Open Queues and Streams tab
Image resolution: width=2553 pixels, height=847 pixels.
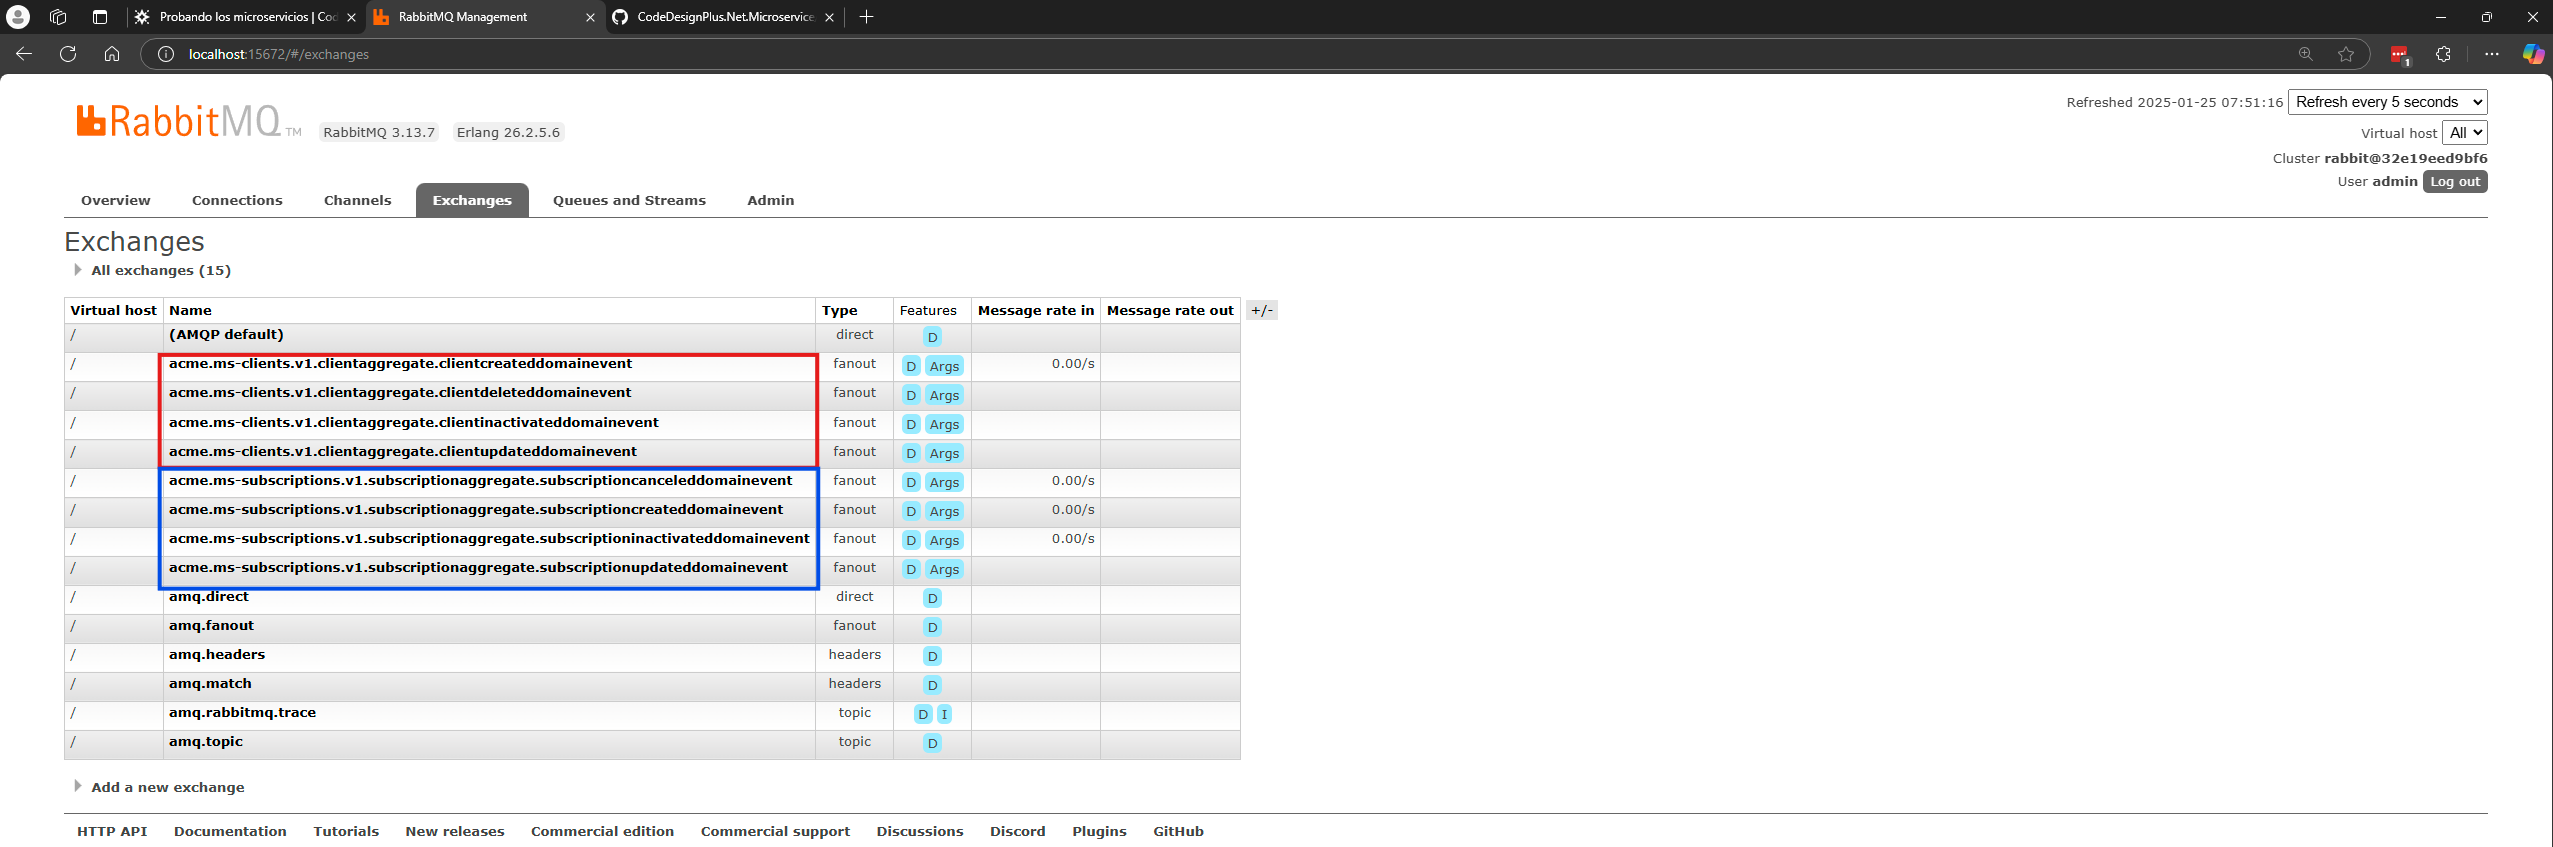click(x=629, y=200)
